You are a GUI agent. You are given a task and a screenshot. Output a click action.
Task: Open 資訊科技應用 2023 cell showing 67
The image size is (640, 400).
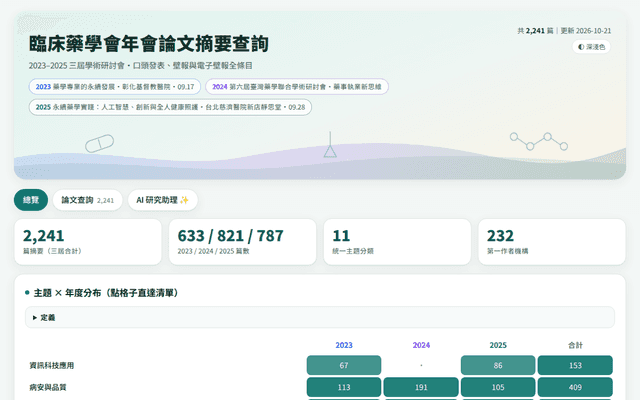pos(344,365)
